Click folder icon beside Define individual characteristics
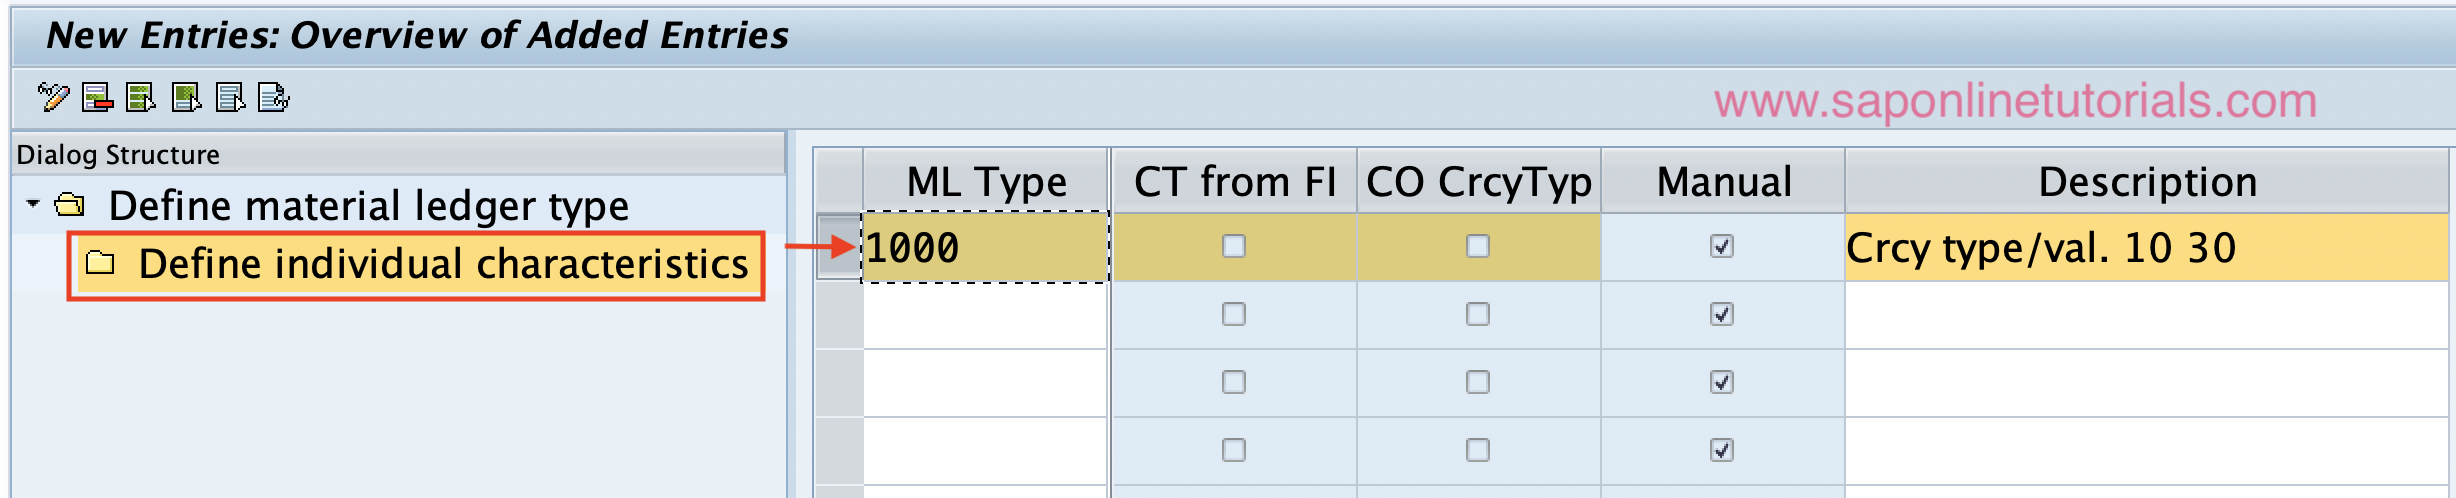The height and width of the screenshot is (498, 2456). click(x=100, y=264)
